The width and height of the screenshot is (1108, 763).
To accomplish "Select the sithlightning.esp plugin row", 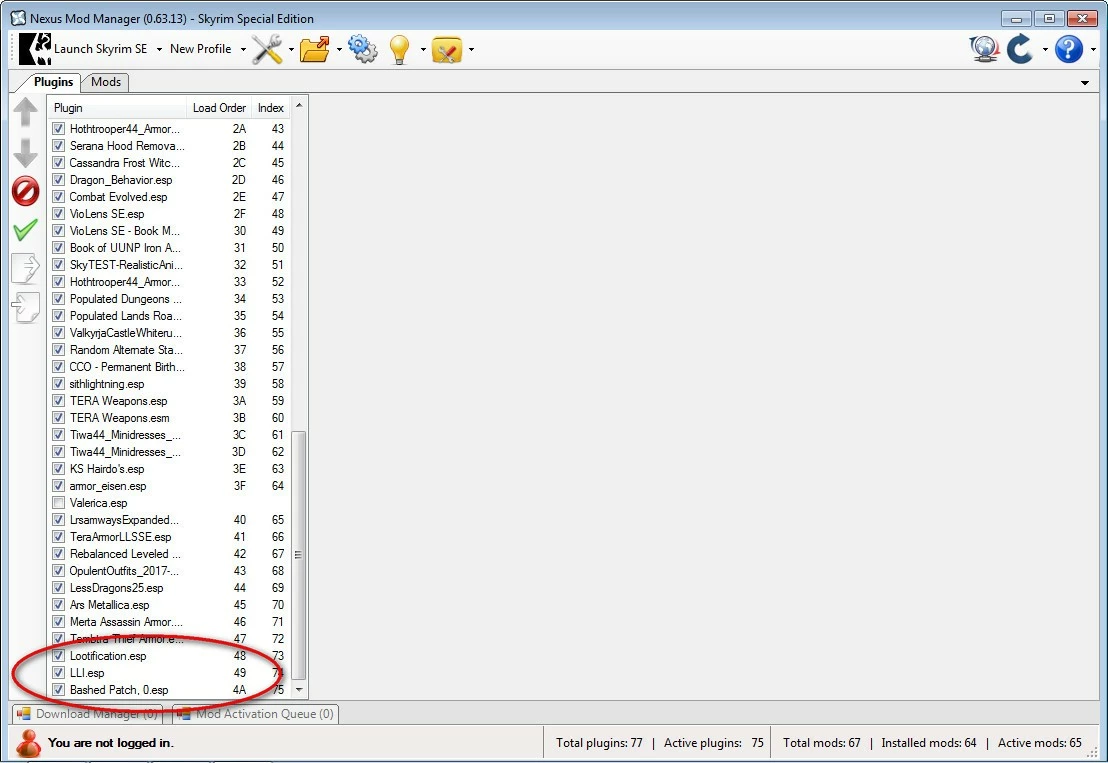I will (170, 384).
